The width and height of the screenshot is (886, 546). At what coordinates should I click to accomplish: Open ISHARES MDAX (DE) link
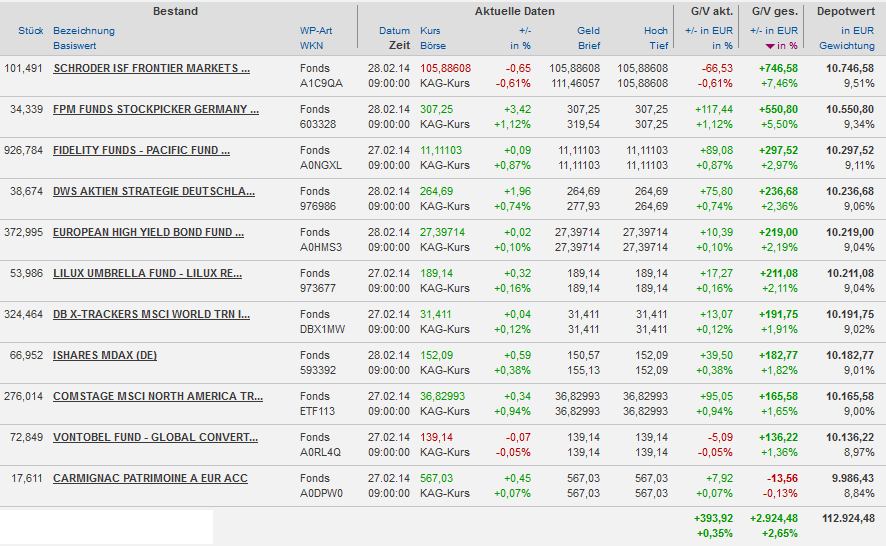tap(105, 356)
